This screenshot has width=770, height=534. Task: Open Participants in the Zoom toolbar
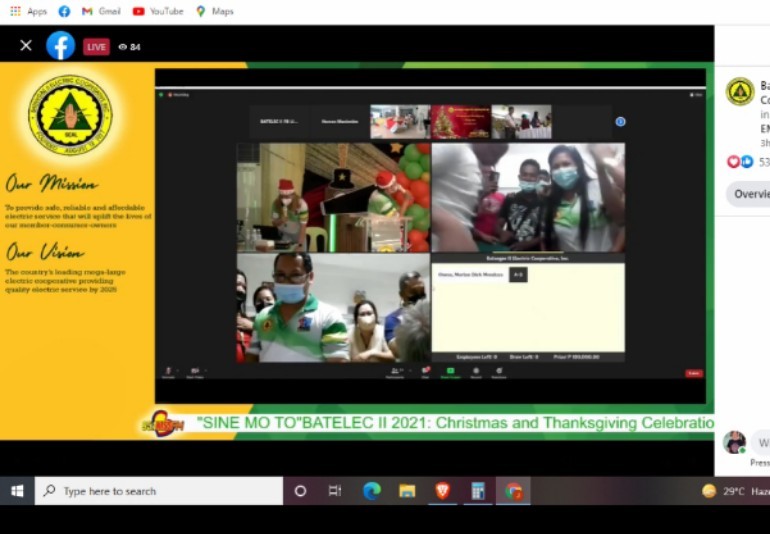pos(395,373)
